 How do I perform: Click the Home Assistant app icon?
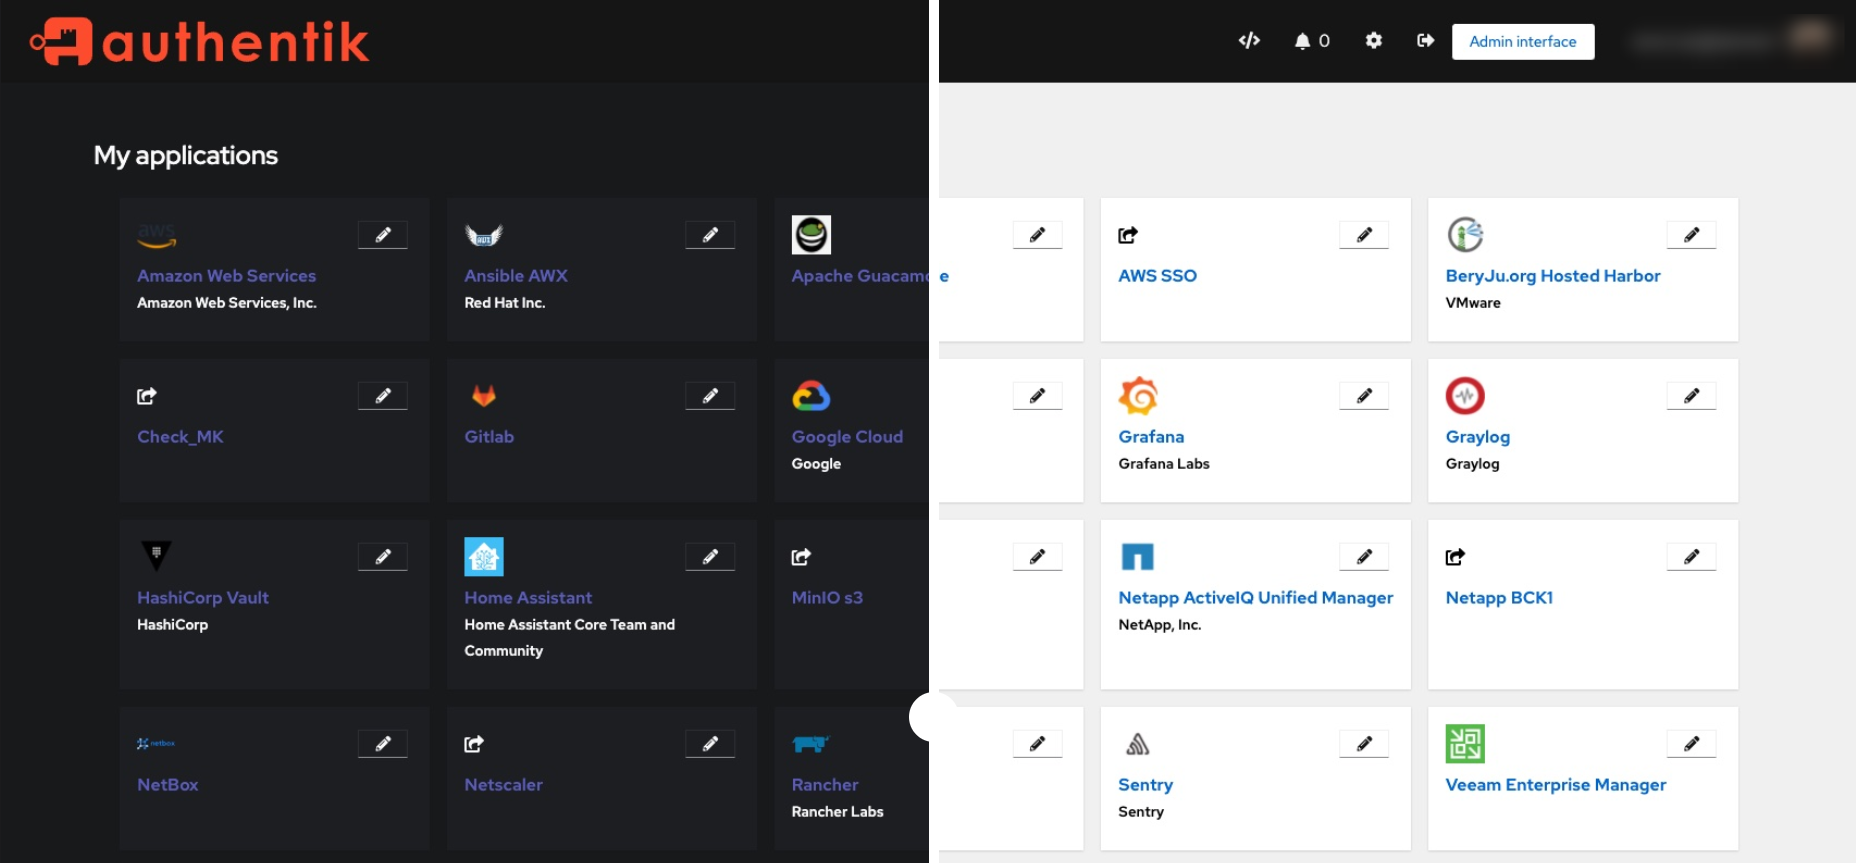click(484, 557)
